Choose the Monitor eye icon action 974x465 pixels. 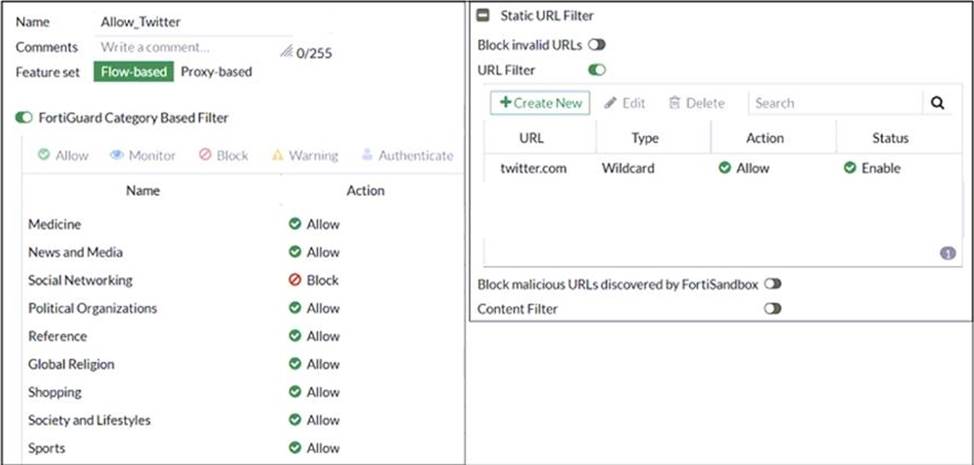point(116,156)
